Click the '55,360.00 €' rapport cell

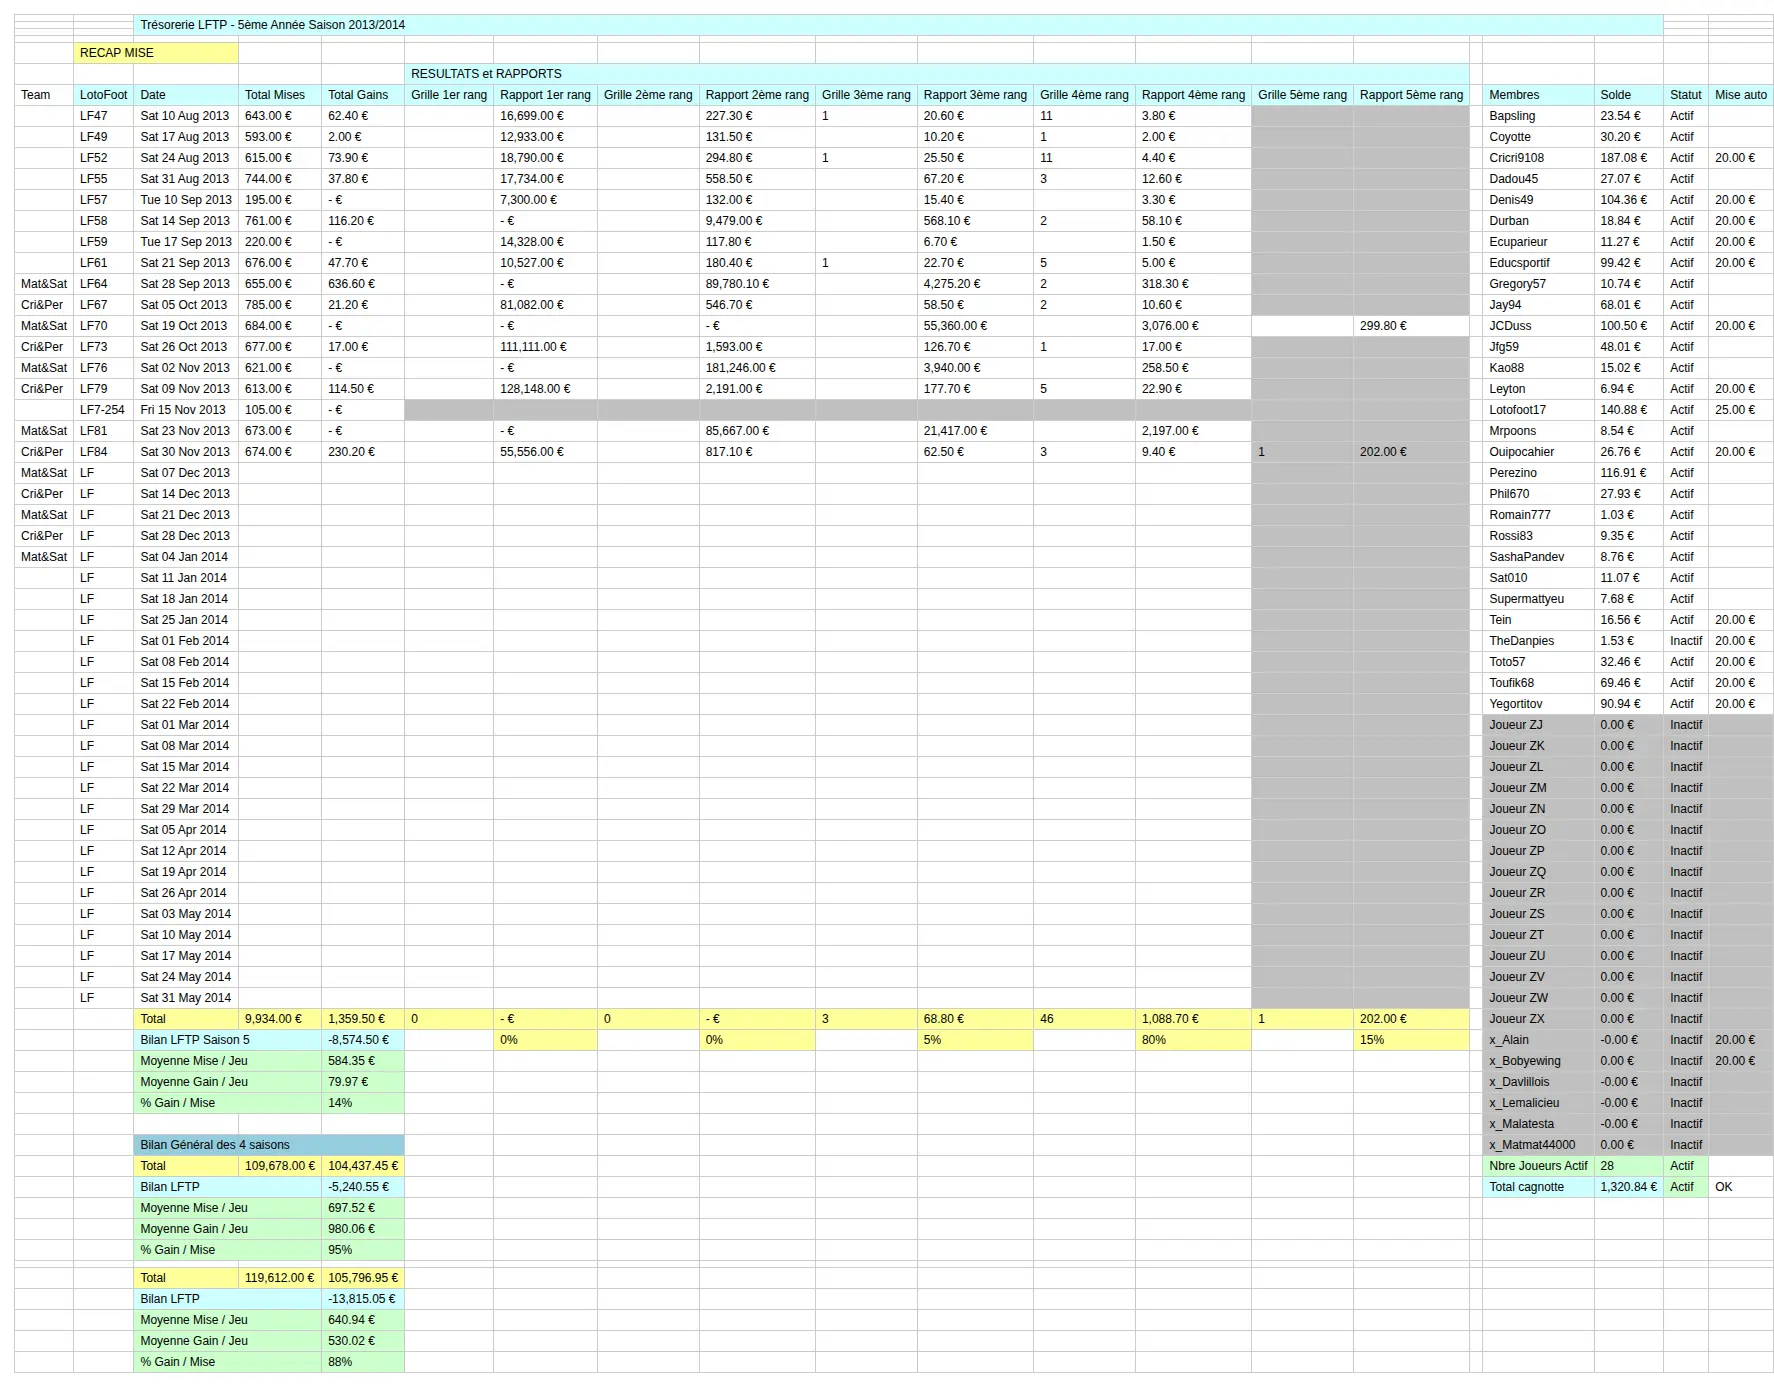click(975, 326)
